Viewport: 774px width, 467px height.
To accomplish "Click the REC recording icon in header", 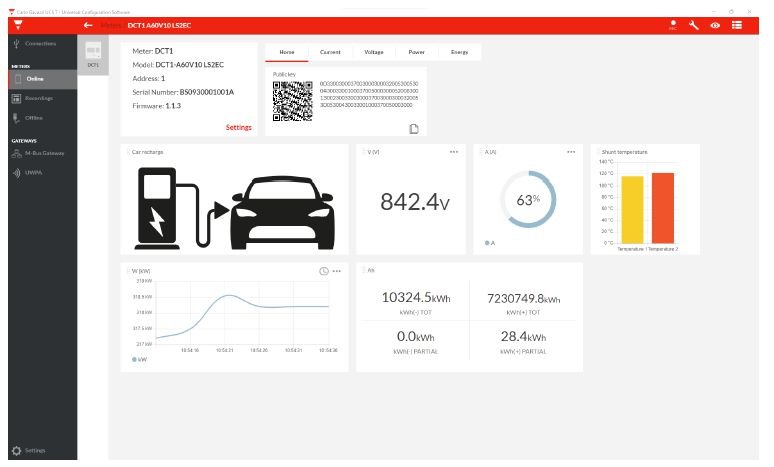I will [673, 24].
